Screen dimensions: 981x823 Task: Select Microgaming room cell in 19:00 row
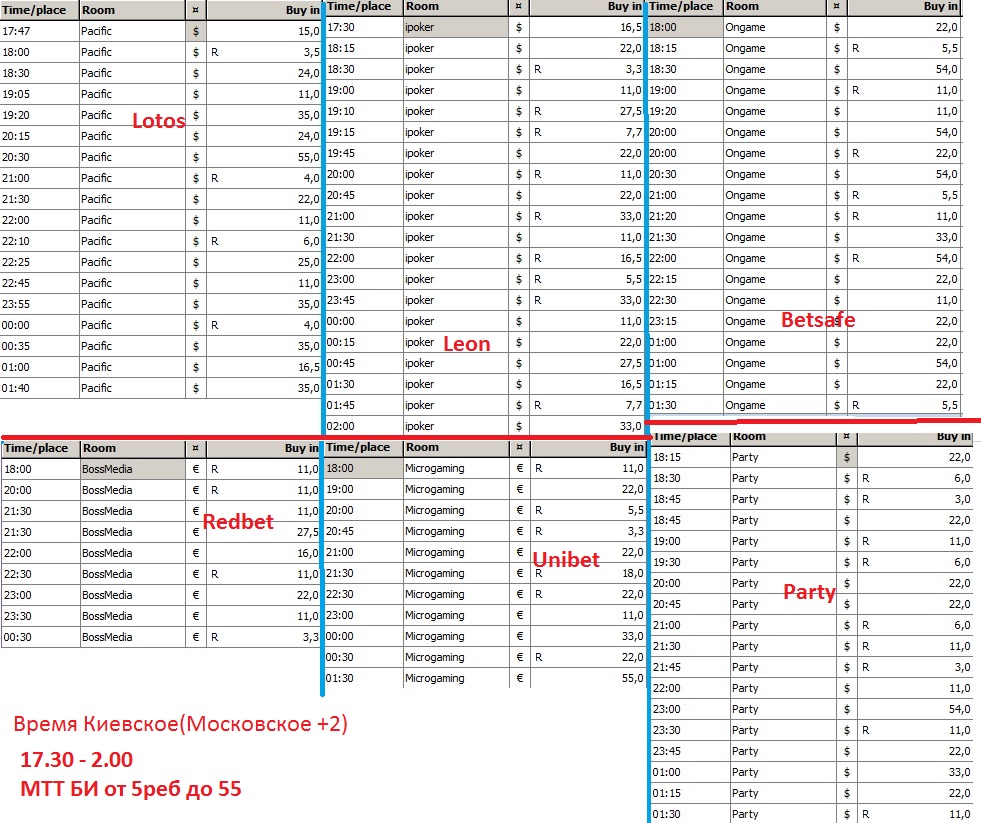point(456,489)
